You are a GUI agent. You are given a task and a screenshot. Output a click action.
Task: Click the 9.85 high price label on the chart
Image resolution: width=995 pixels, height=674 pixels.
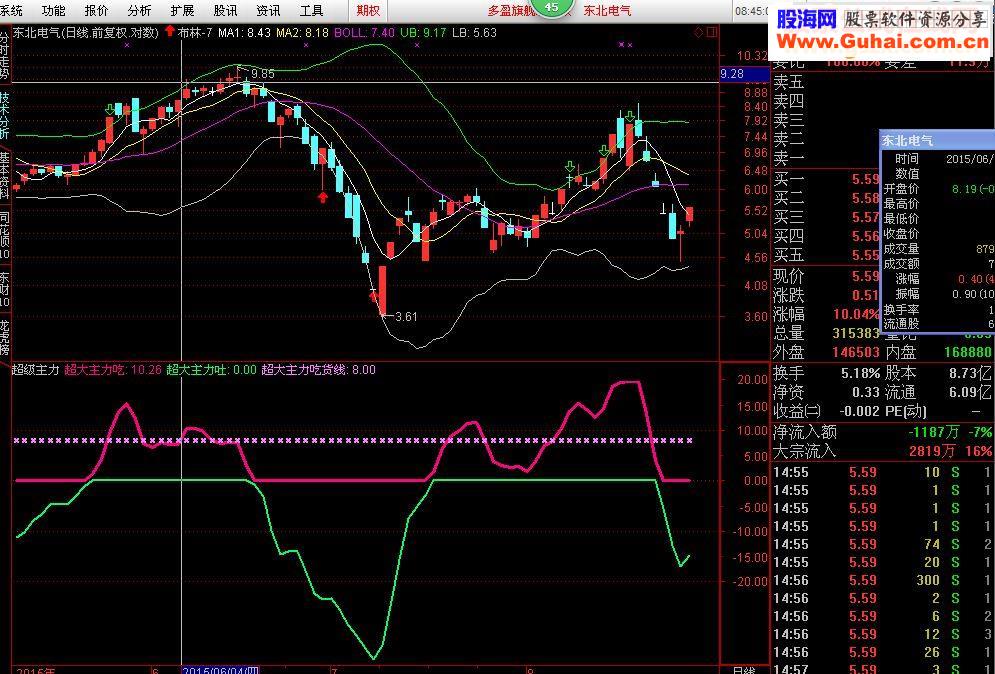263,74
